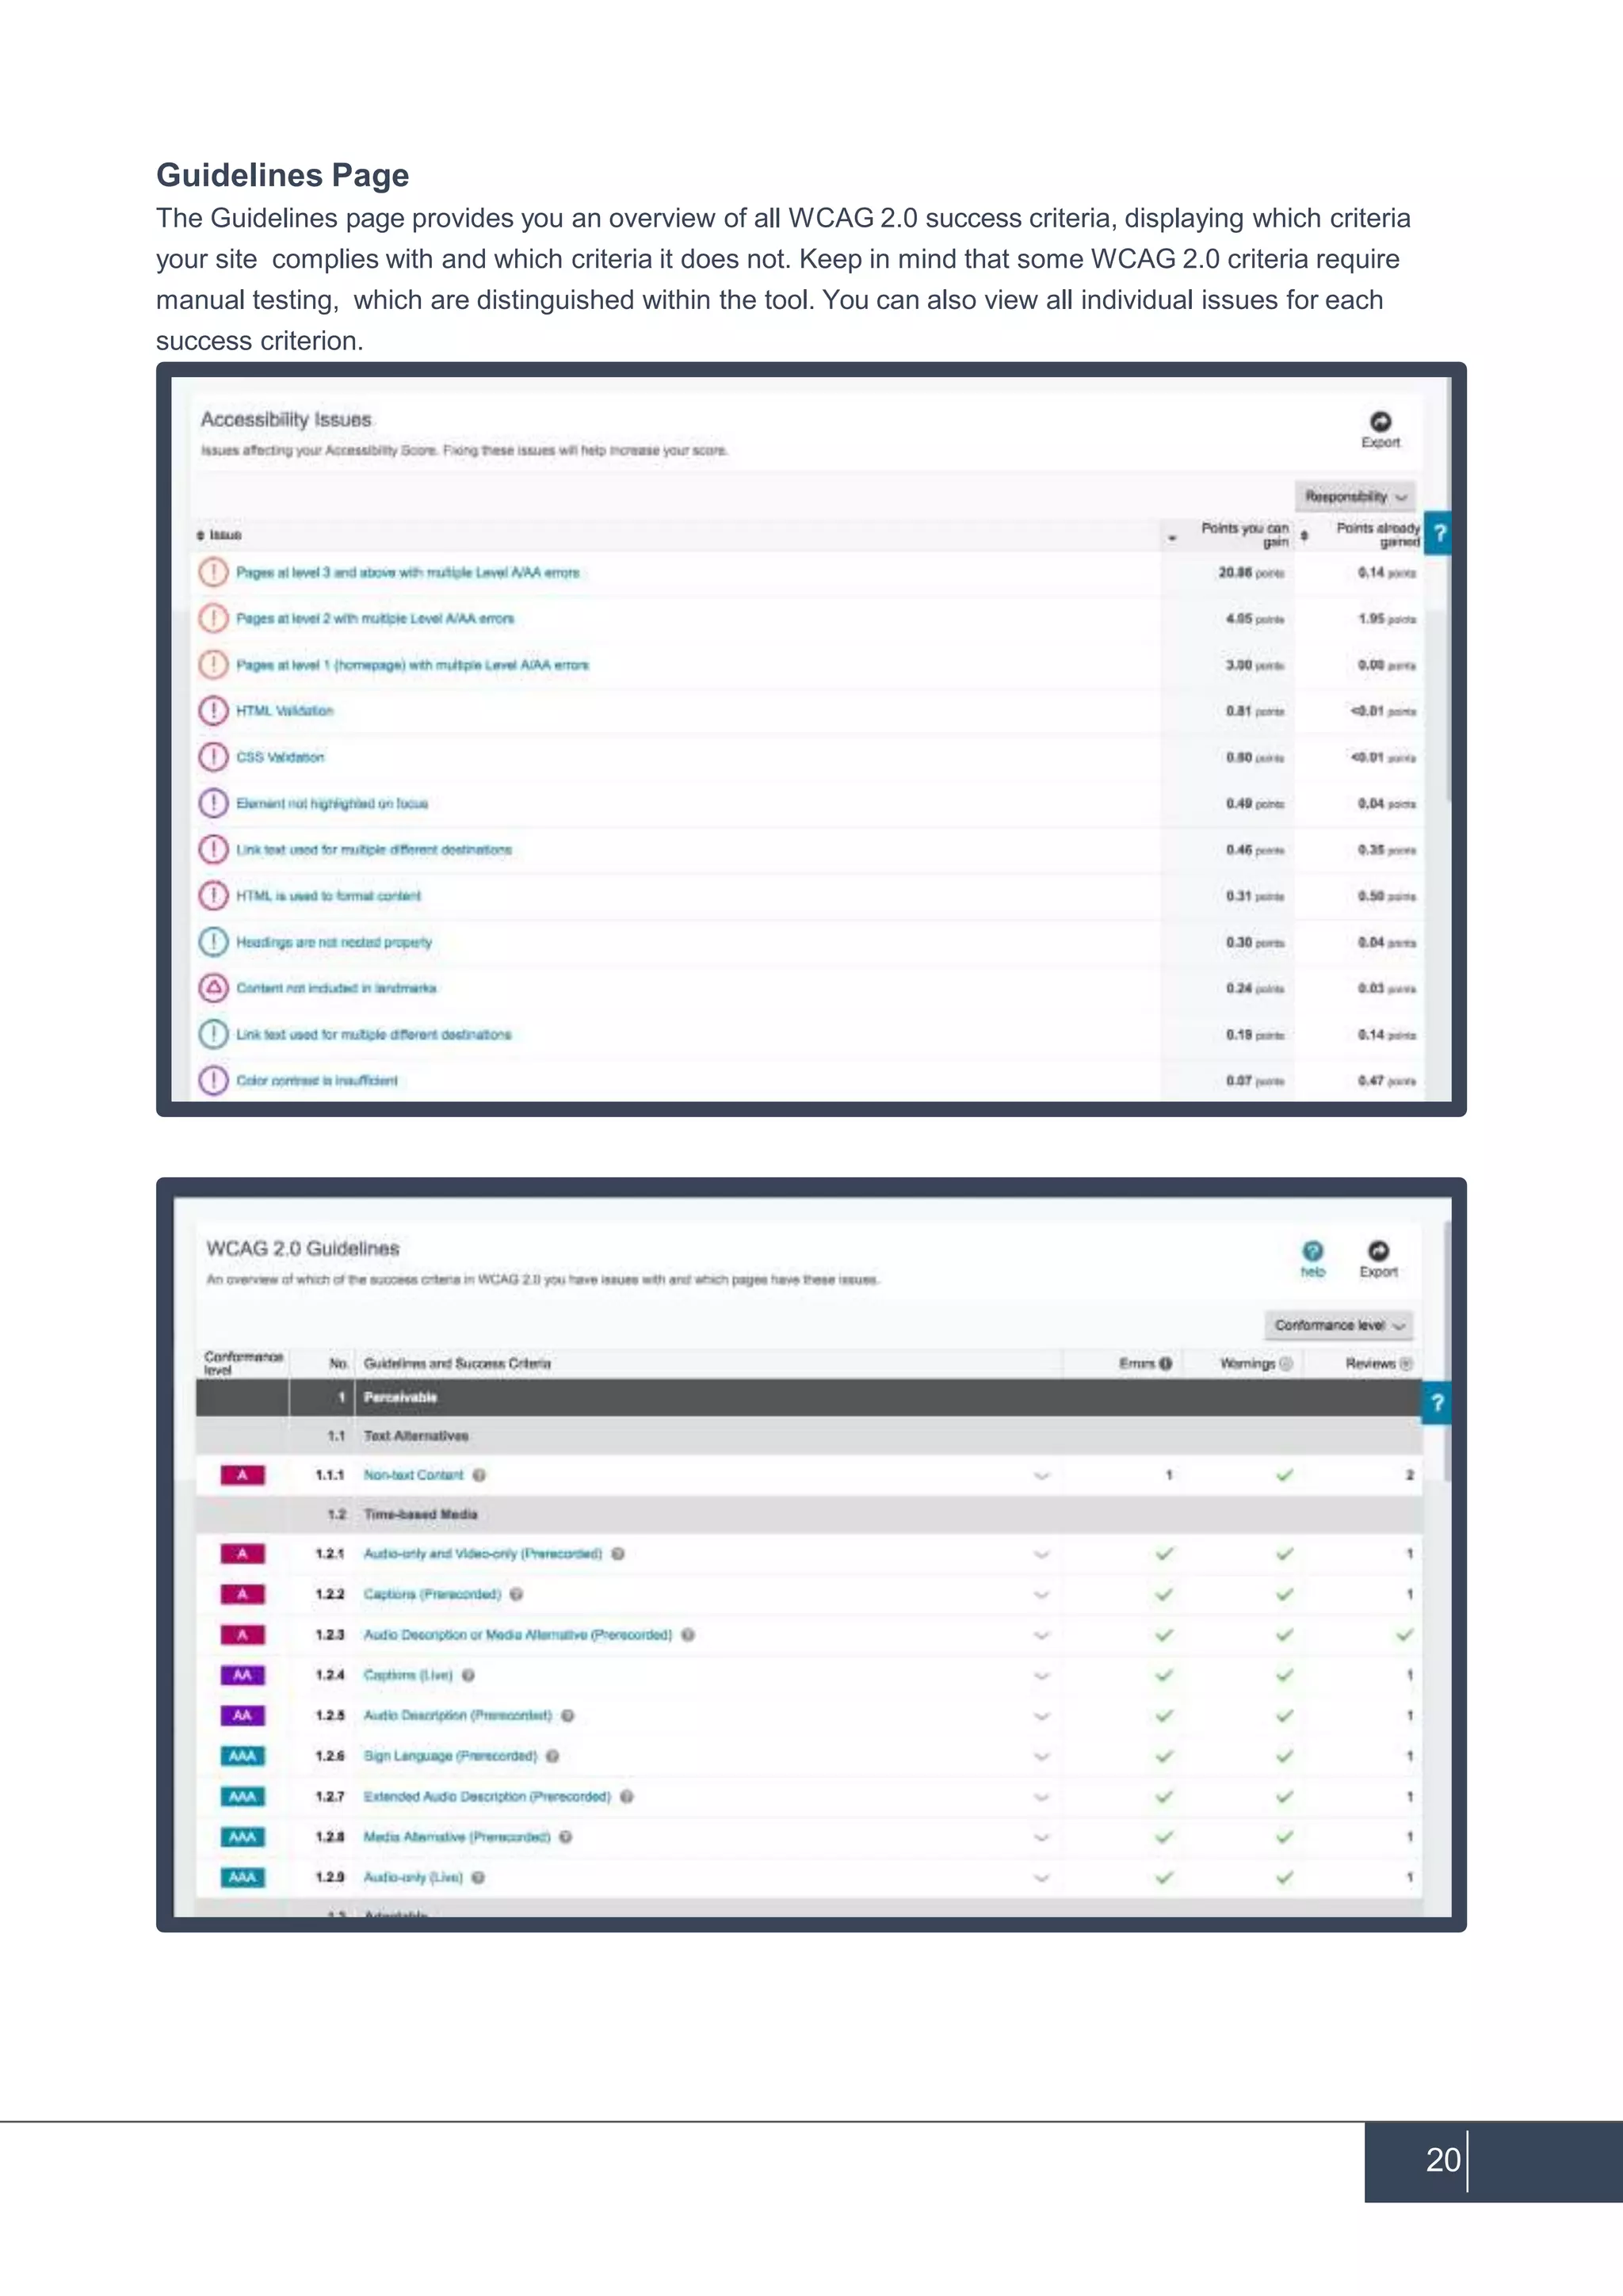Expand the 1.2.4 Captions (Live) row chevron
Screen dimensions: 1623x2296
[1041, 1675]
